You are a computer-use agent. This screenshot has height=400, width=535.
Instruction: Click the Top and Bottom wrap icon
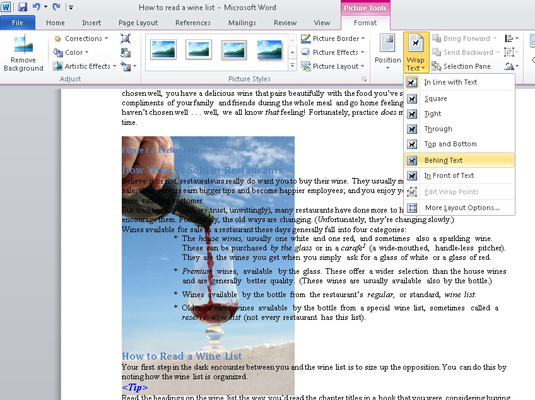point(412,144)
